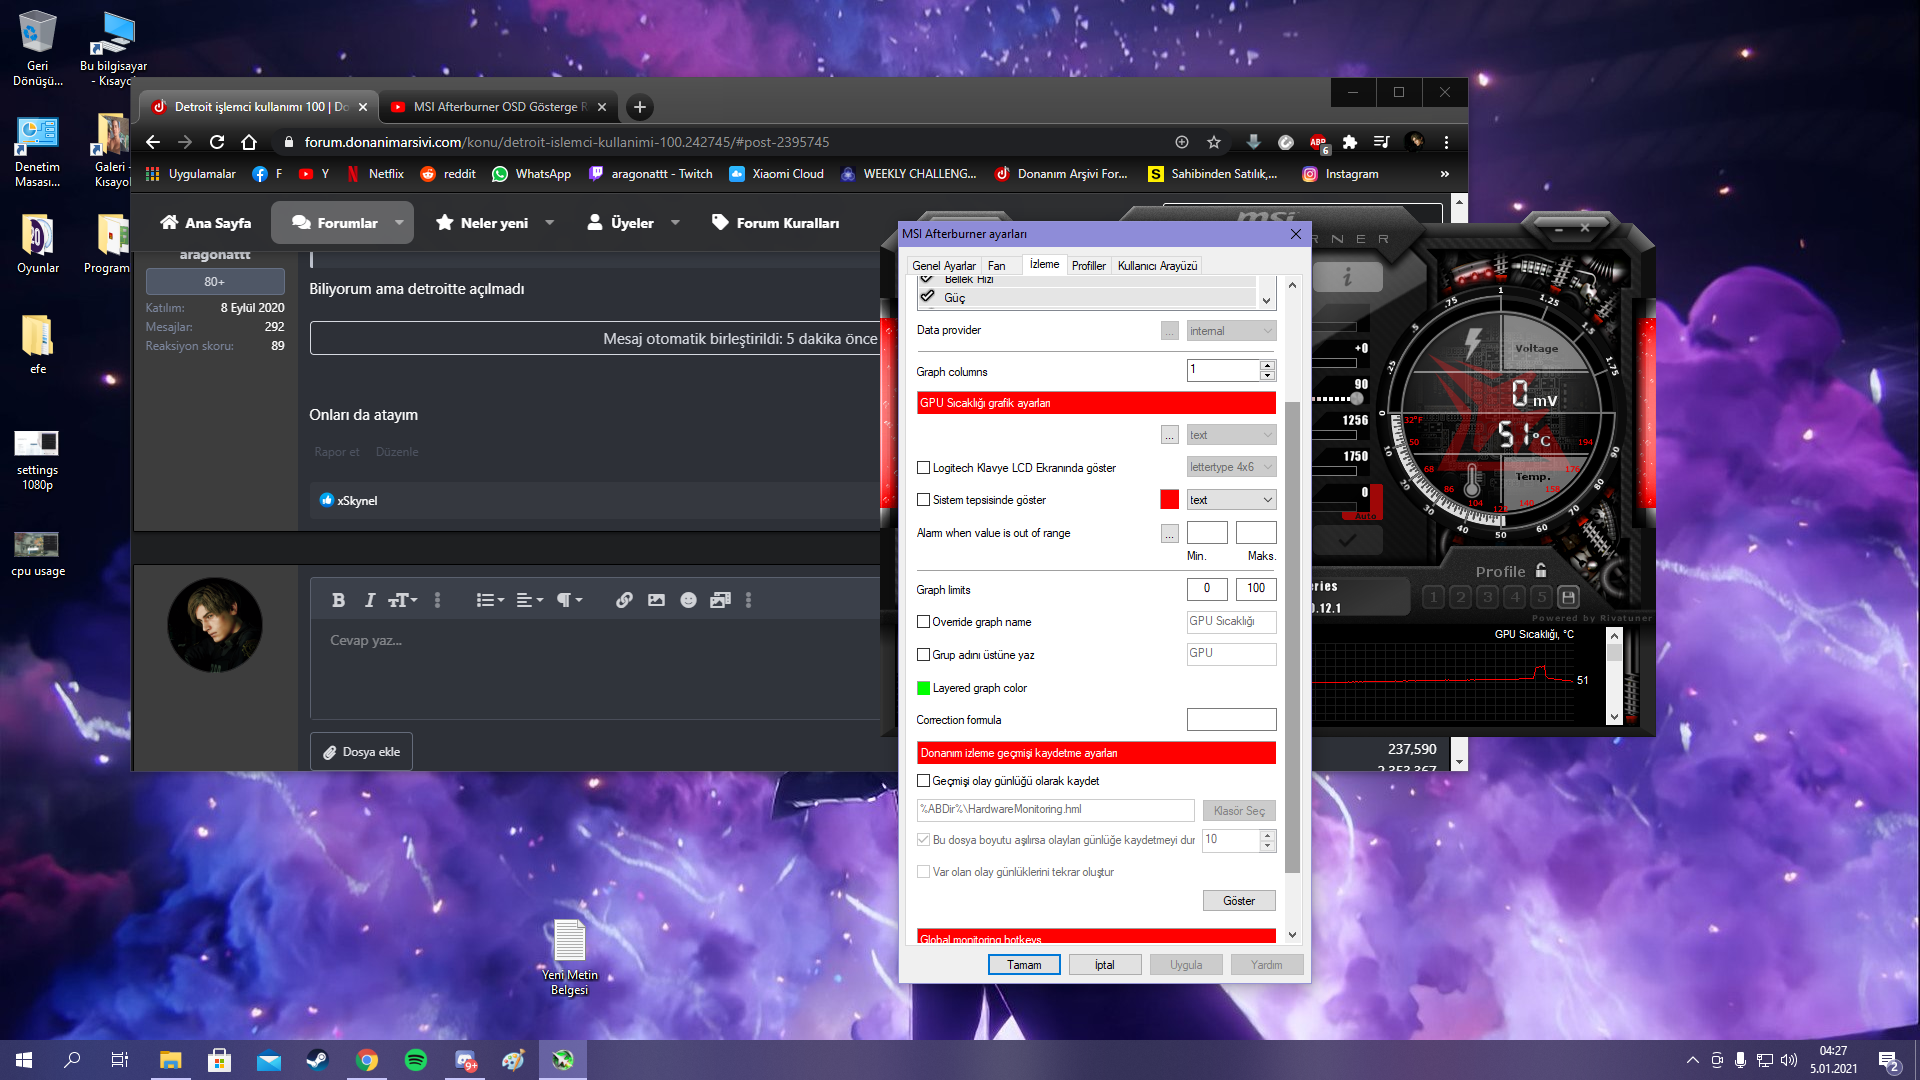Switch to the MSI Afterburner OSD YouTube tab

(x=499, y=107)
